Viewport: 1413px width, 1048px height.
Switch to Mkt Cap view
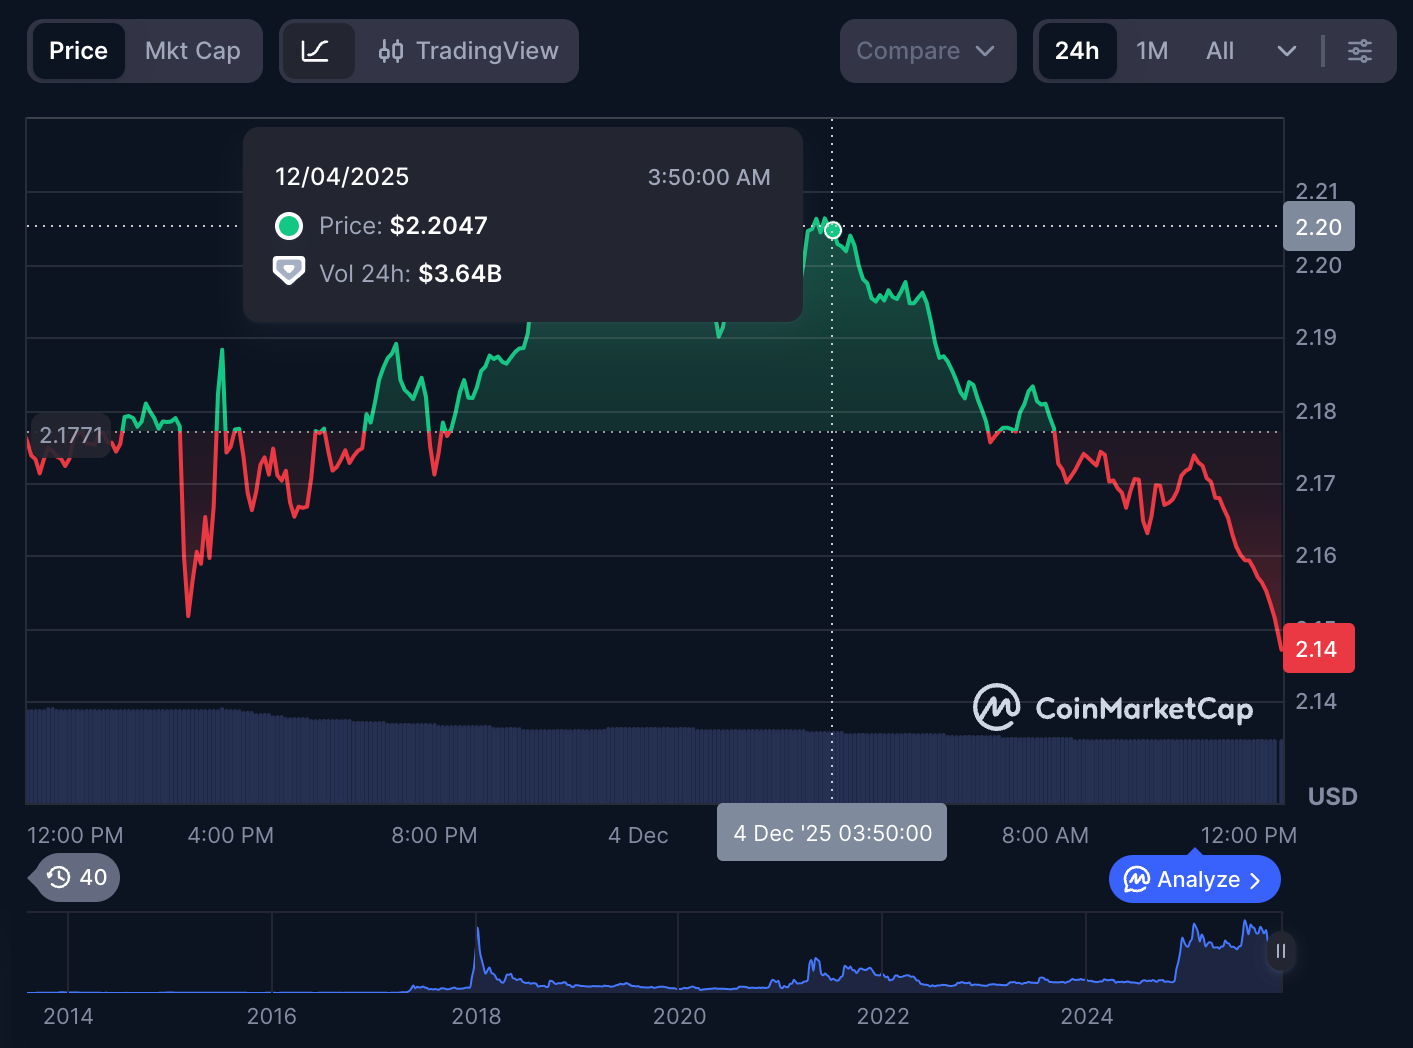(x=192, y=50)
